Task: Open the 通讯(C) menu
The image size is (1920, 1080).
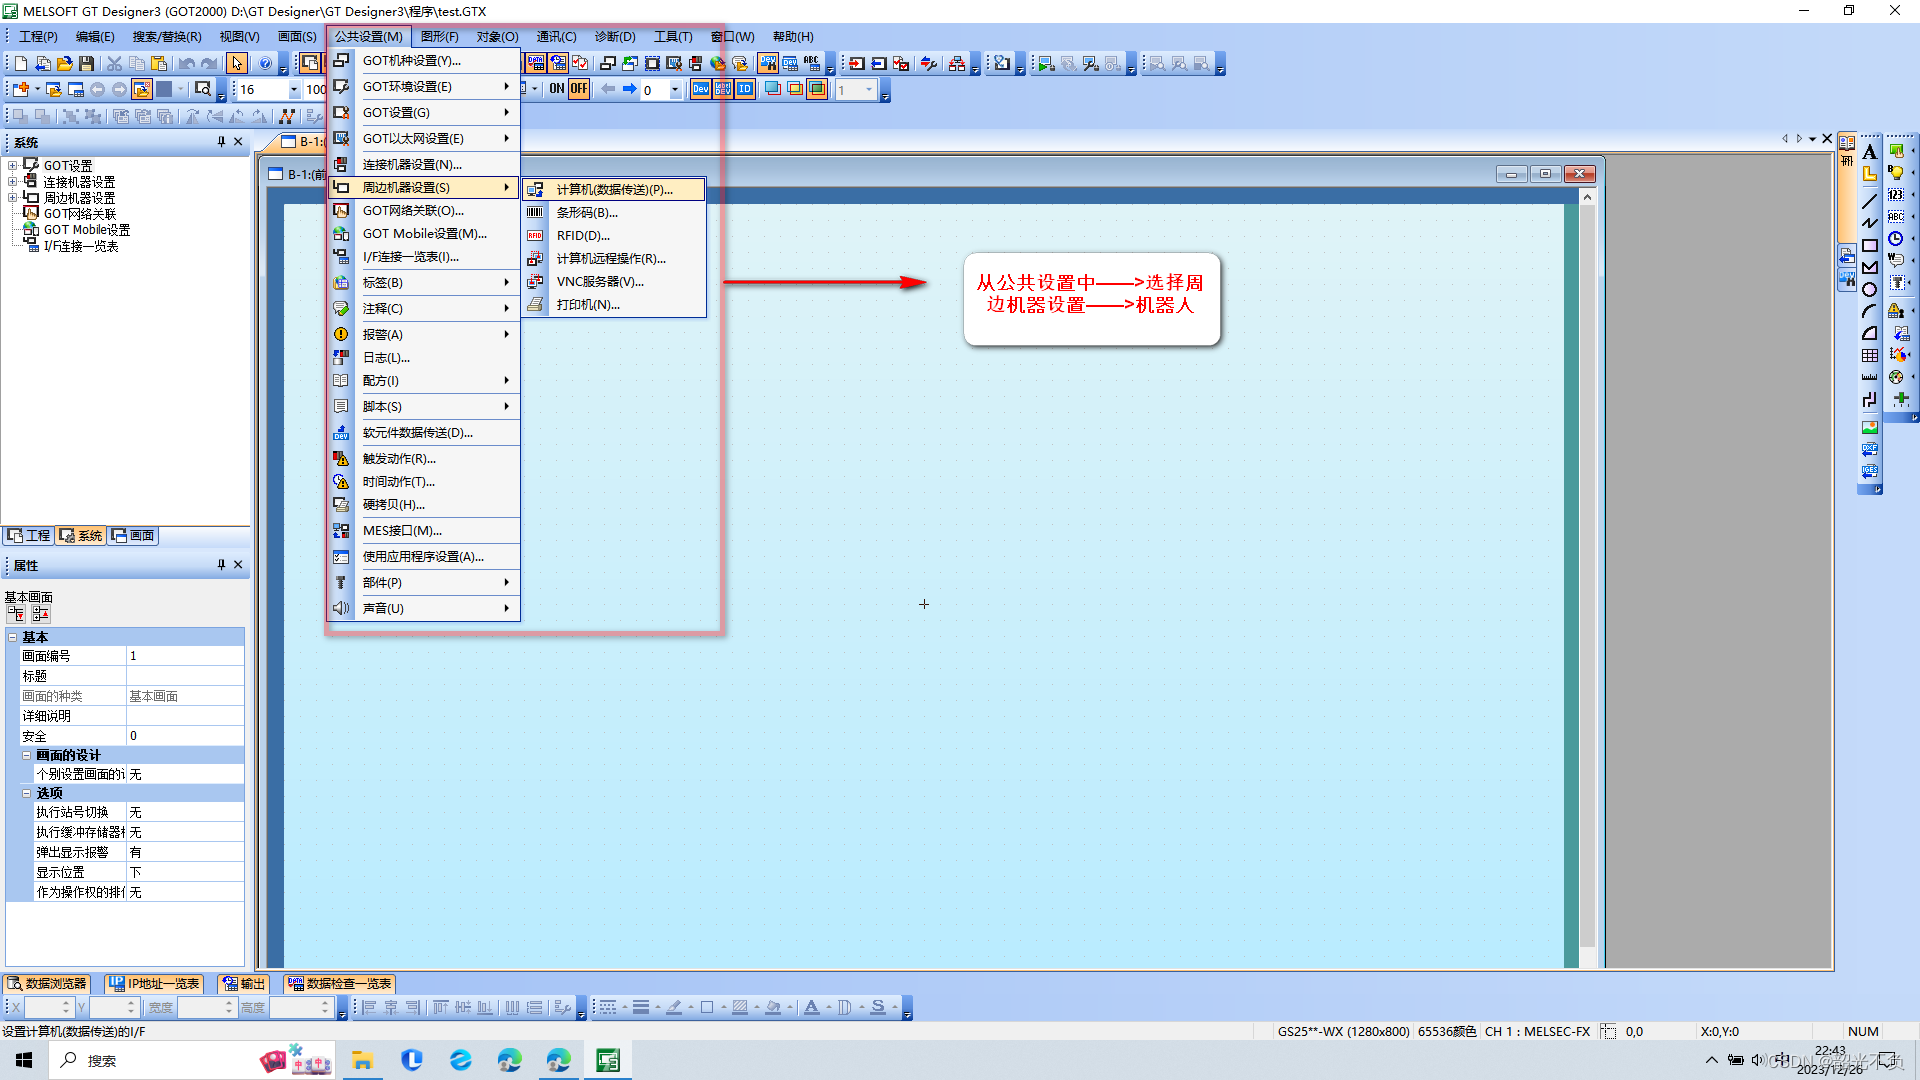Action: [x=556, y=36]
